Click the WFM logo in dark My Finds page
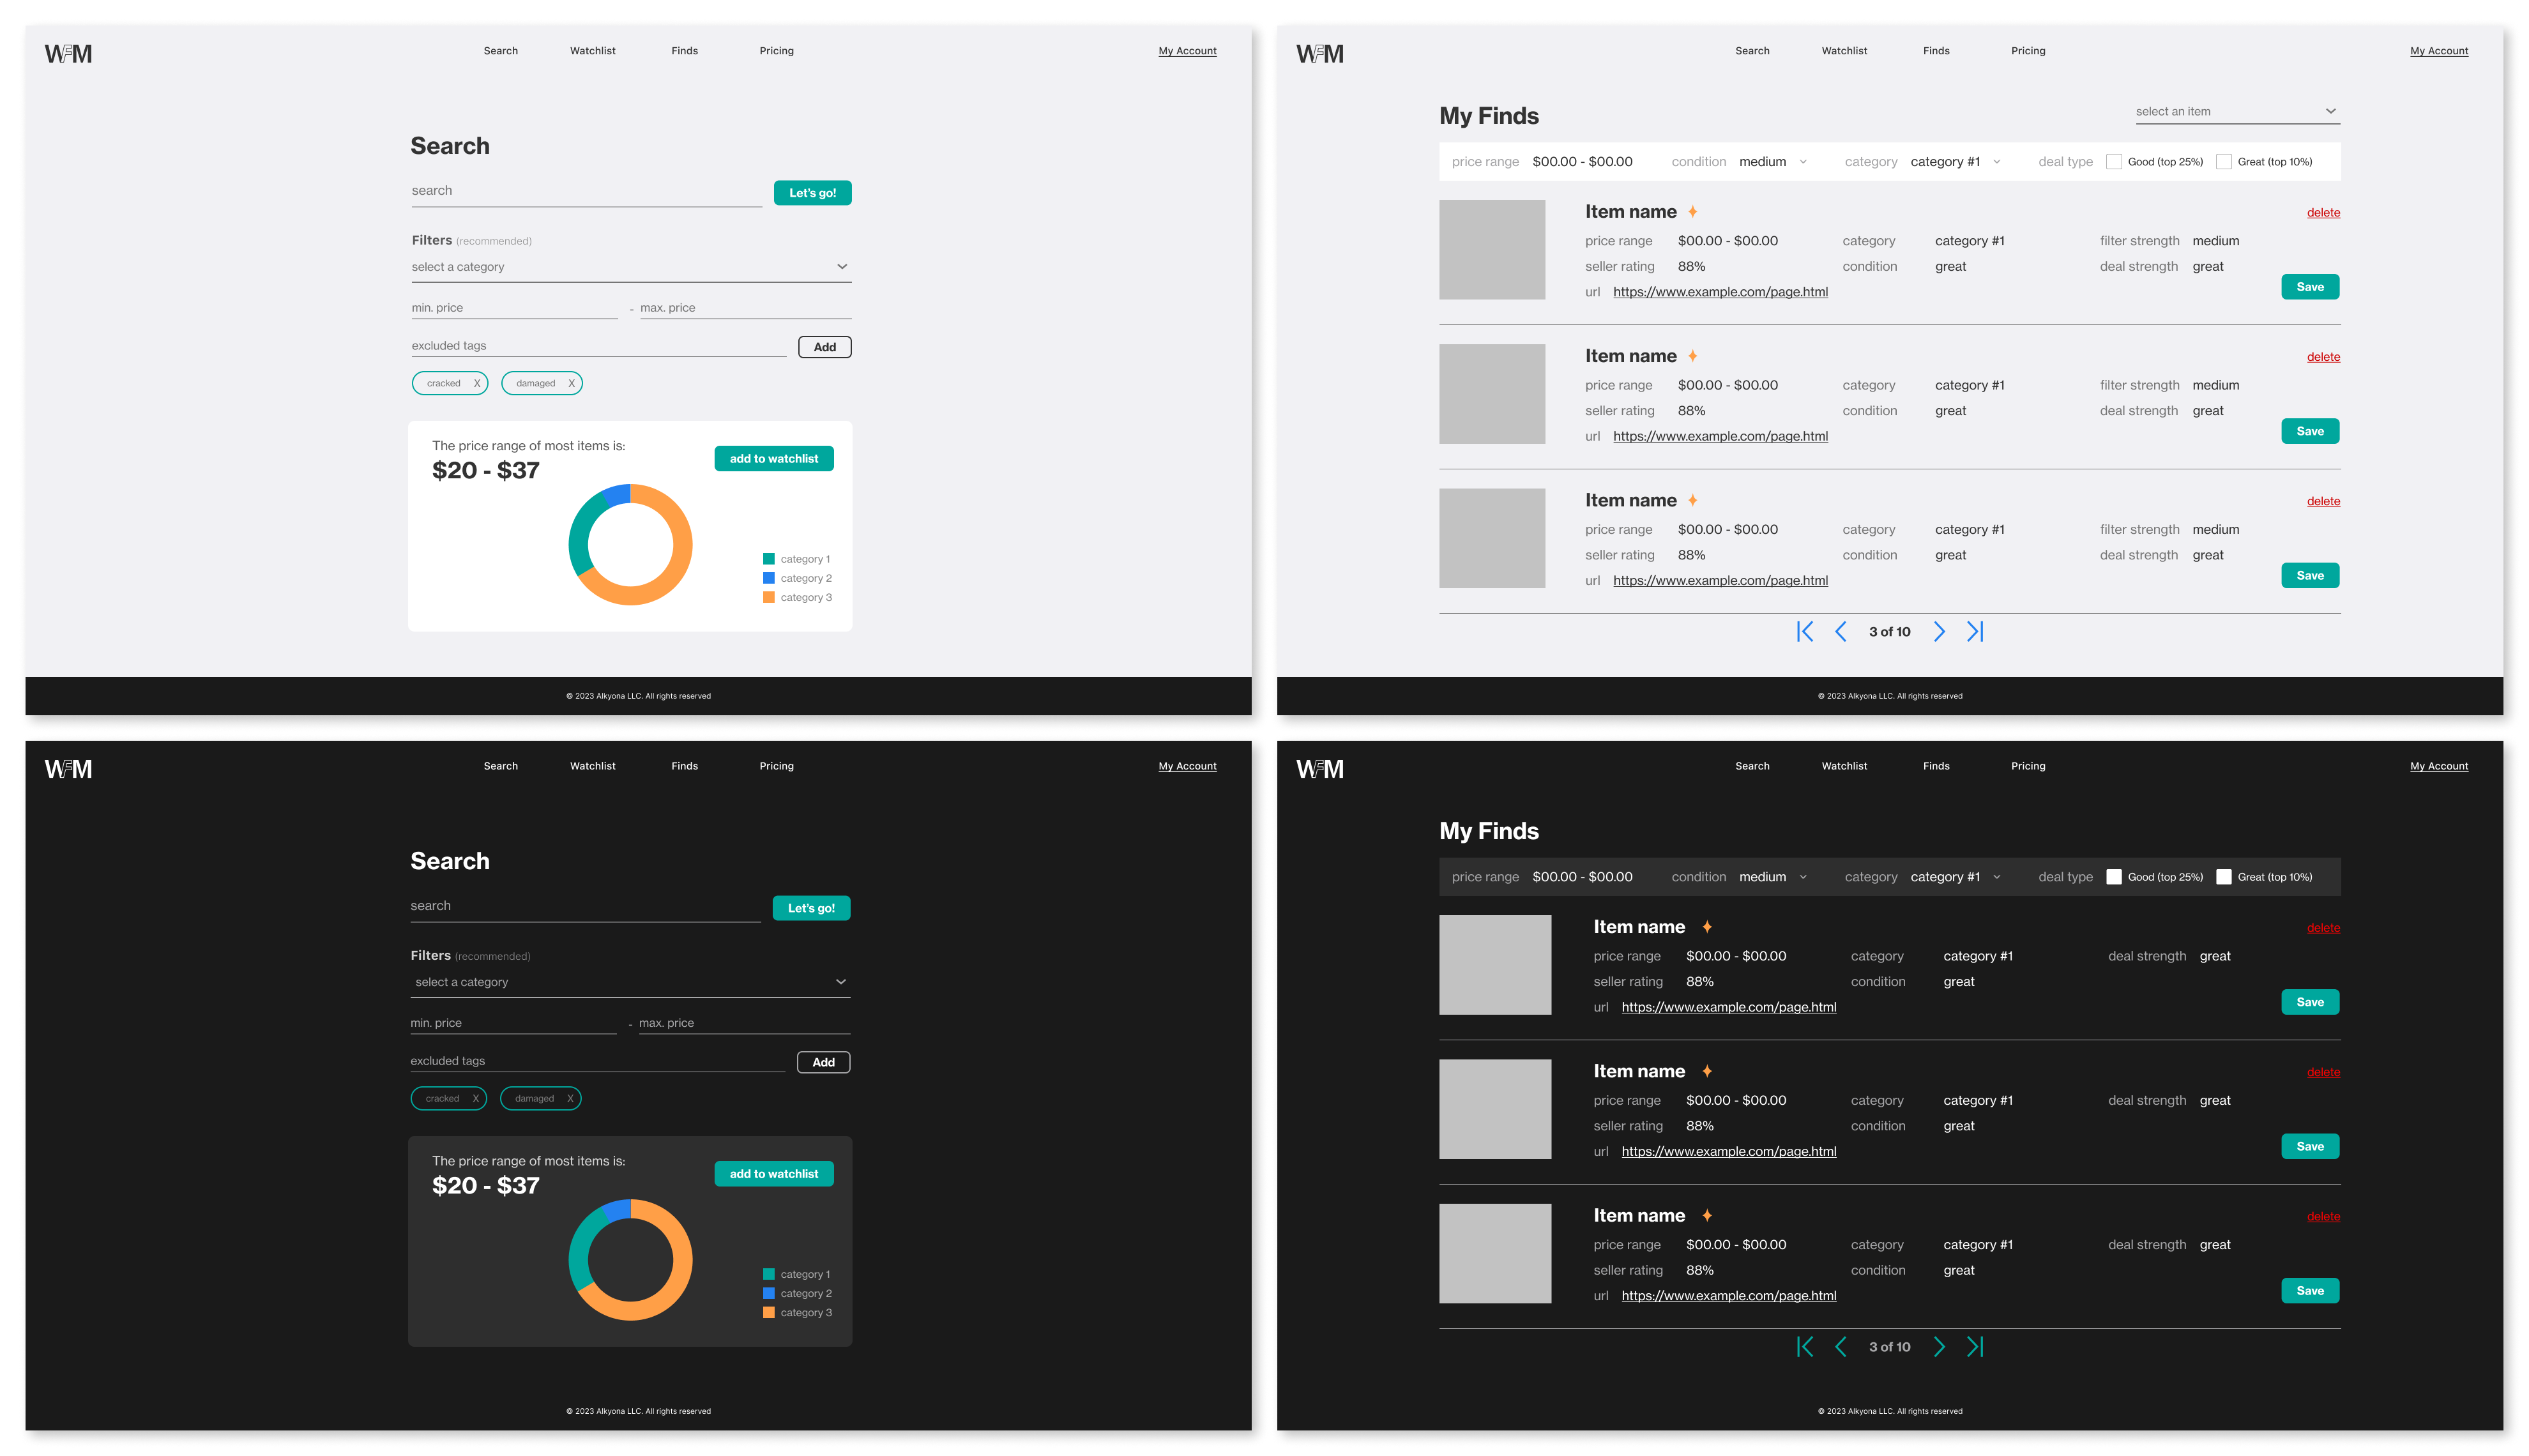 (x=1320, y=769)
